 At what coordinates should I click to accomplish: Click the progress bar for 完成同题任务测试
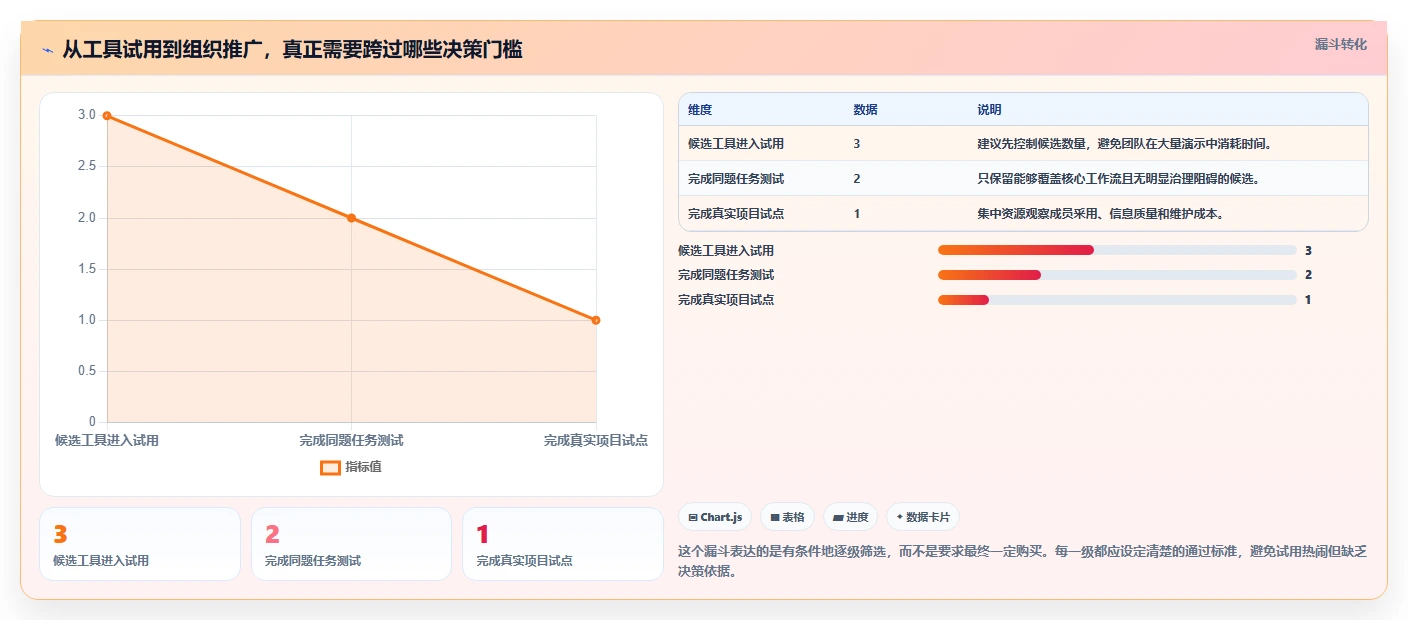pos(1117,275)
